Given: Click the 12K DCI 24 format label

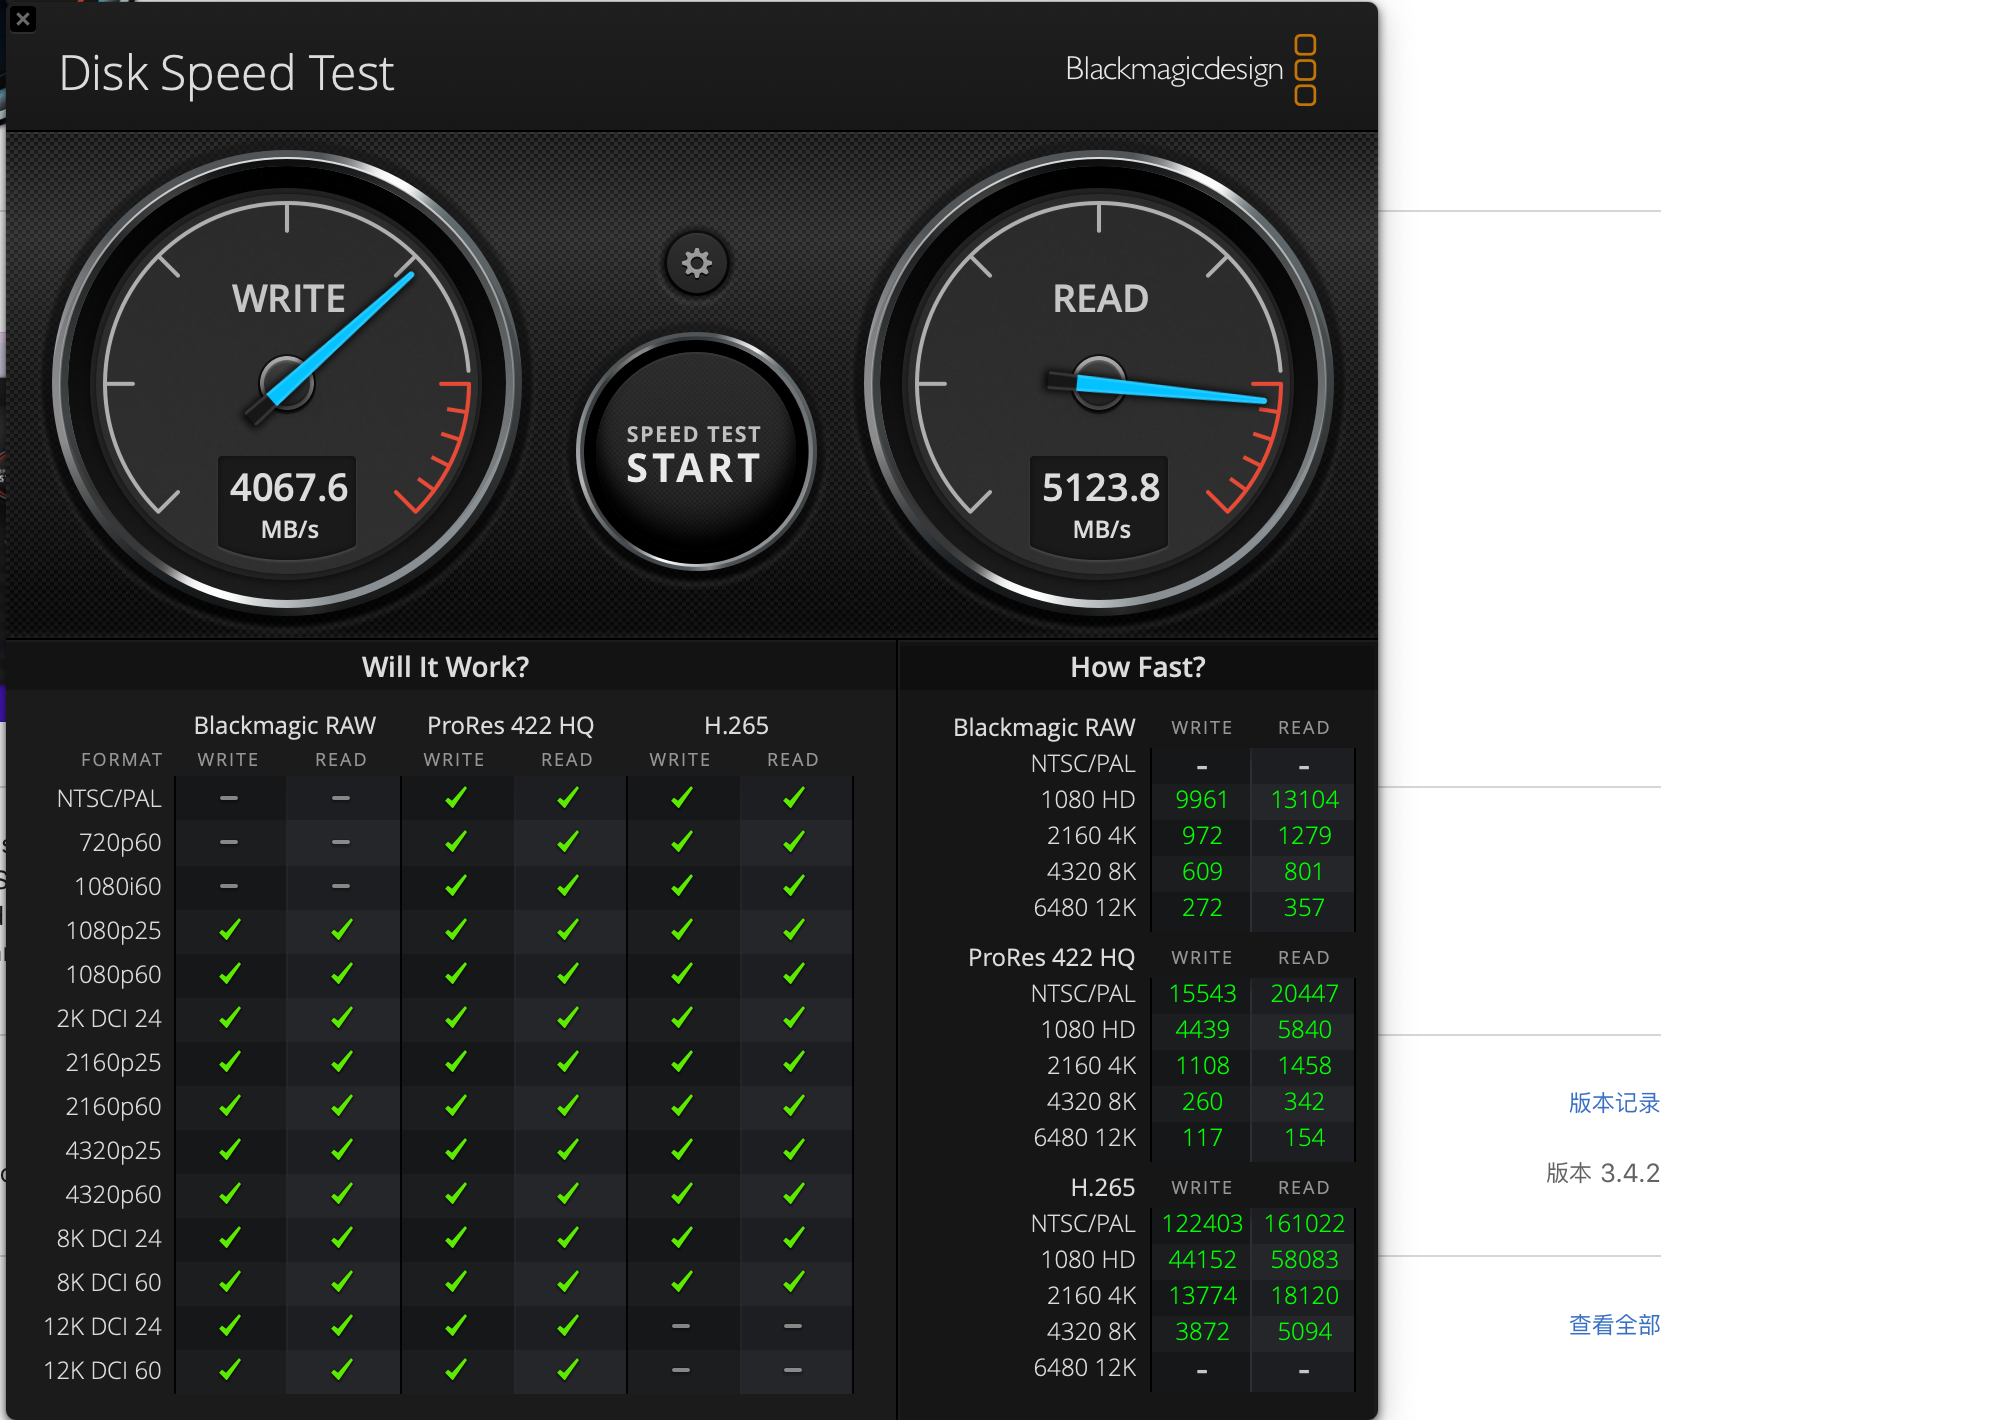Looking at the screenshot, I should (x=102, y=1326).
